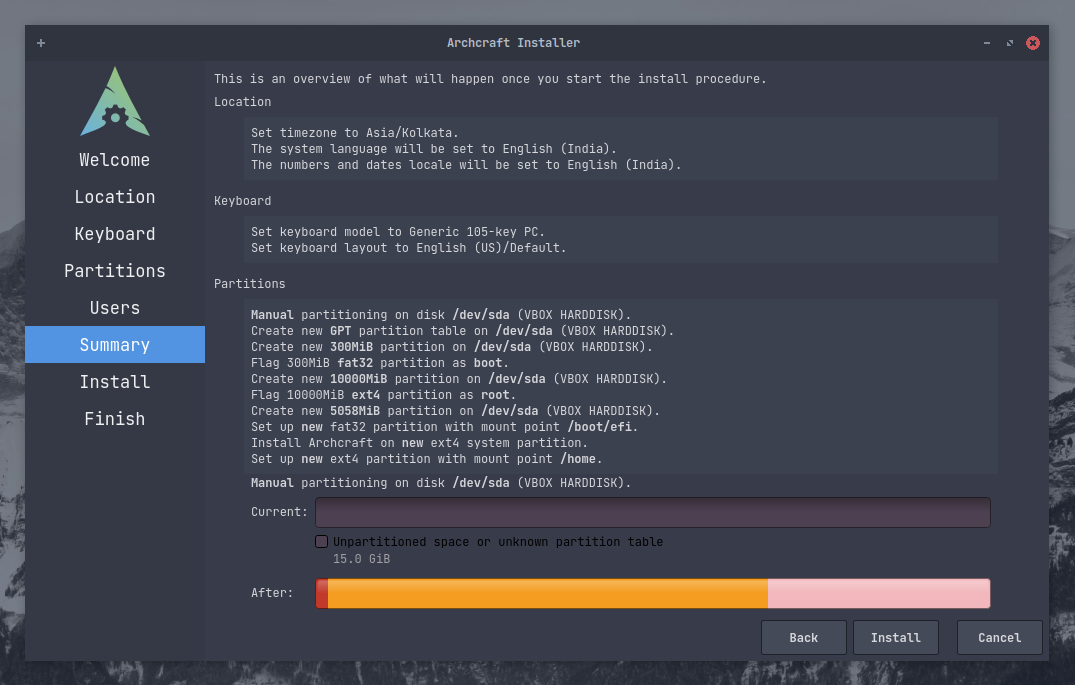Click 'Create new 300MiB partition' line
The height and width of the screenshot is (685, 1075).
[x=452, y=347]
